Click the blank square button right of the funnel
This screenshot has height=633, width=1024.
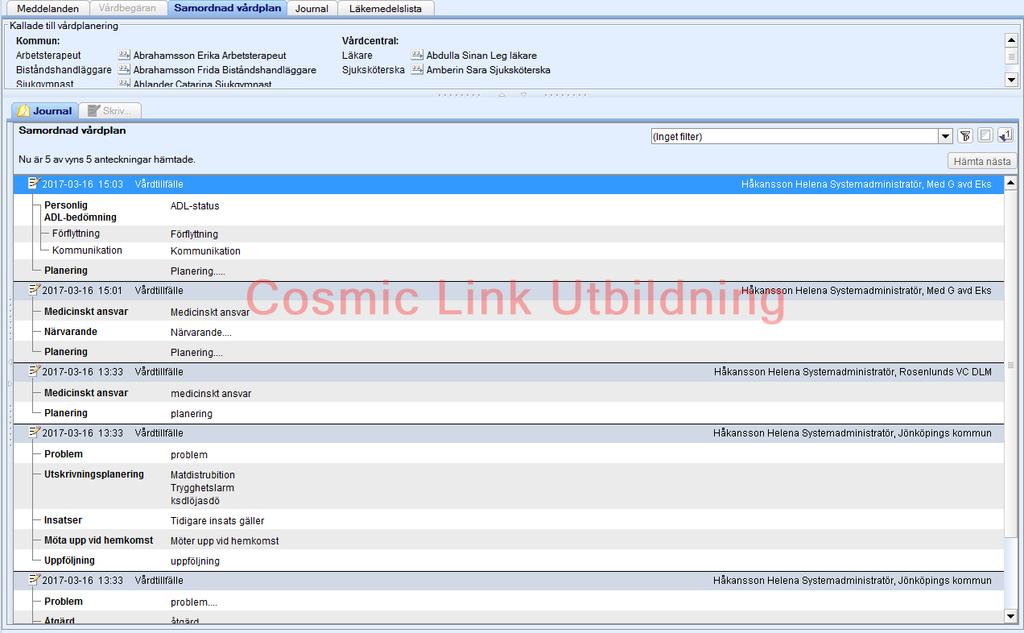(x=985, y=136)
